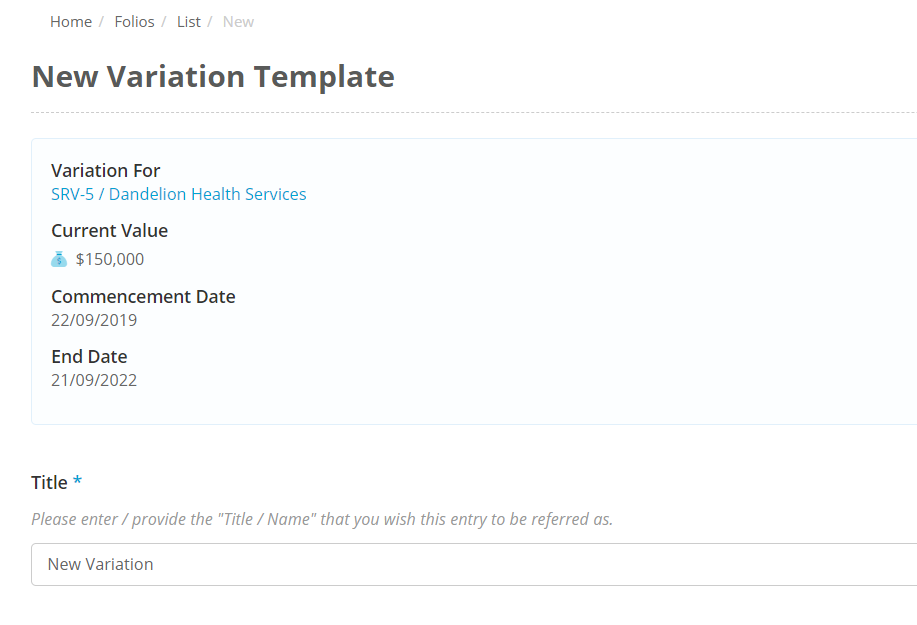
Task: Click the New breadcrumb item
Action: (239, 22)
